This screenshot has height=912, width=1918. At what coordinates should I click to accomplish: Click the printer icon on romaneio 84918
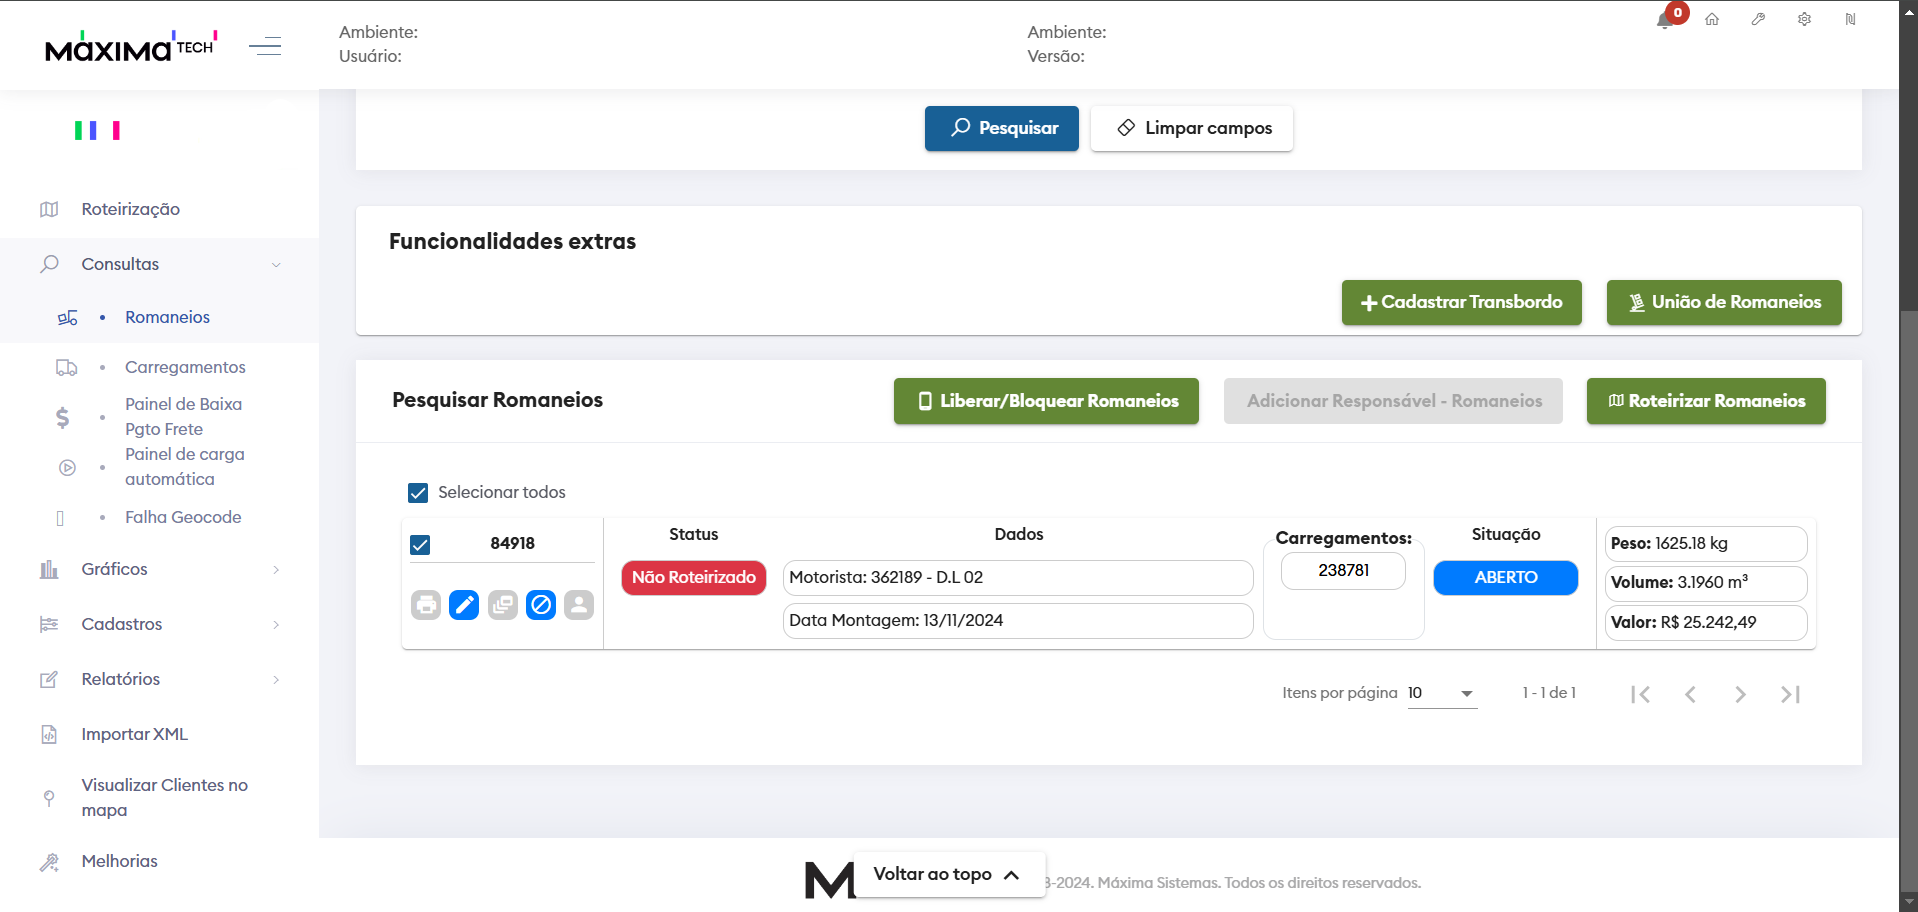pyautogui.click(x=426, y=605)
